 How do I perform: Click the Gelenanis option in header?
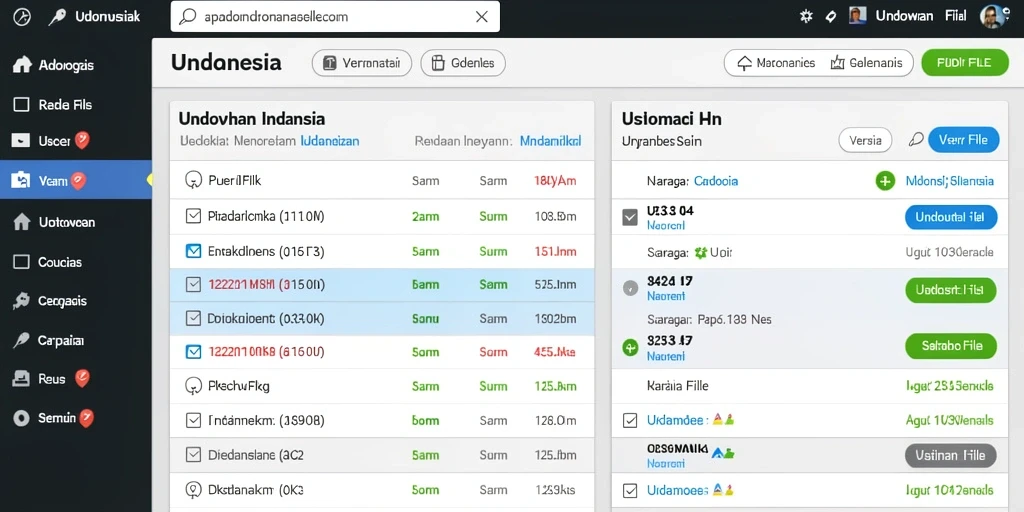866,63
